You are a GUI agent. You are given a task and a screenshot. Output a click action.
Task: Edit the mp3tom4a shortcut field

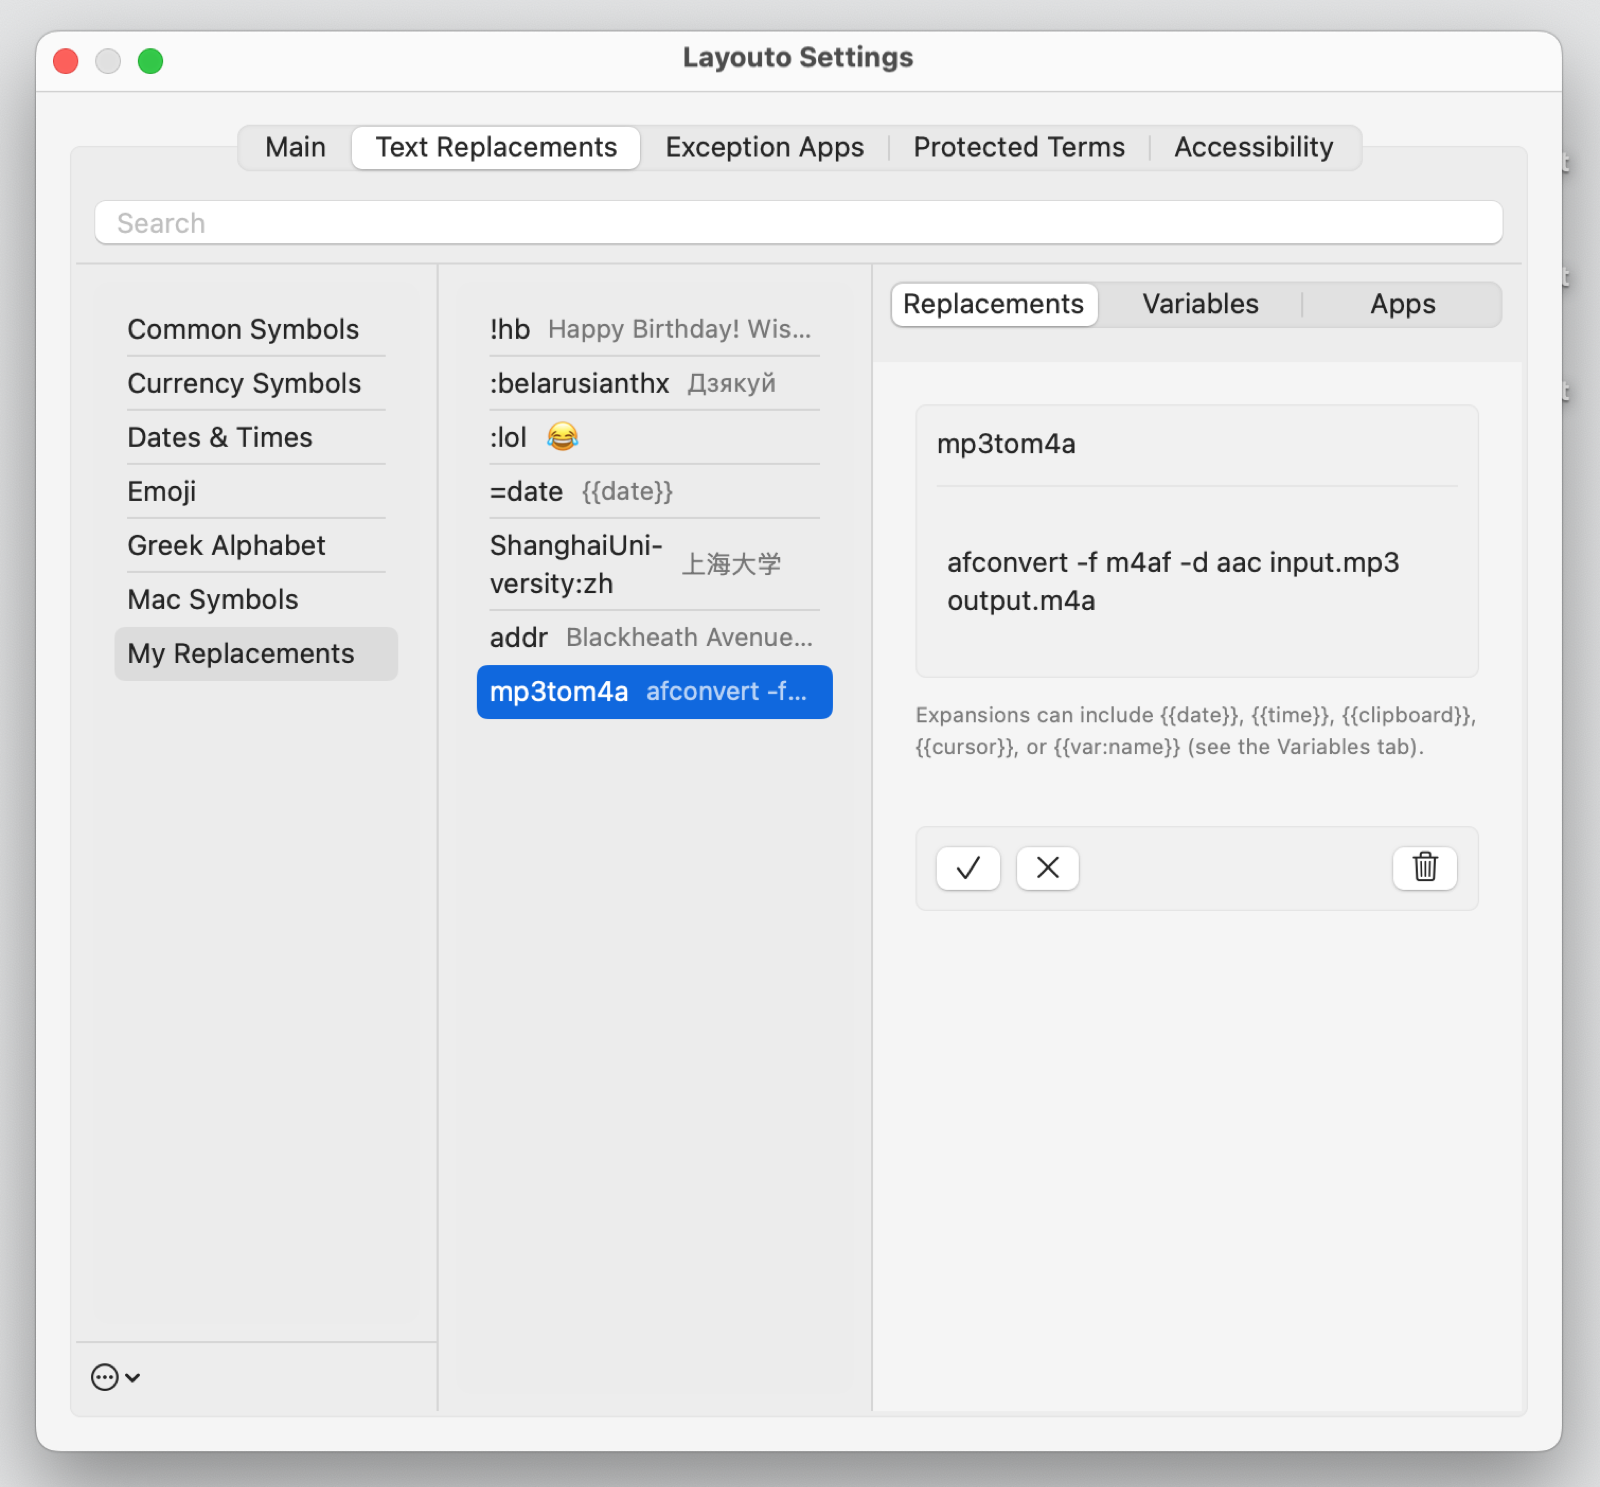(1196, 444)
